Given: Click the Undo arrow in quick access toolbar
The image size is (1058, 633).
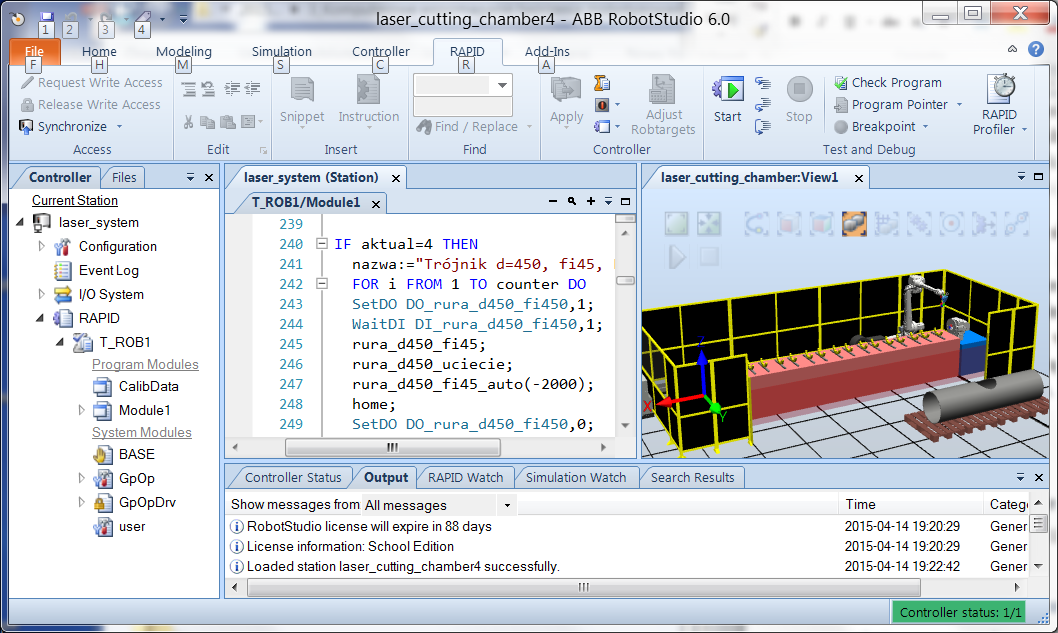Looking at the screenshot, I should [72, 18].
